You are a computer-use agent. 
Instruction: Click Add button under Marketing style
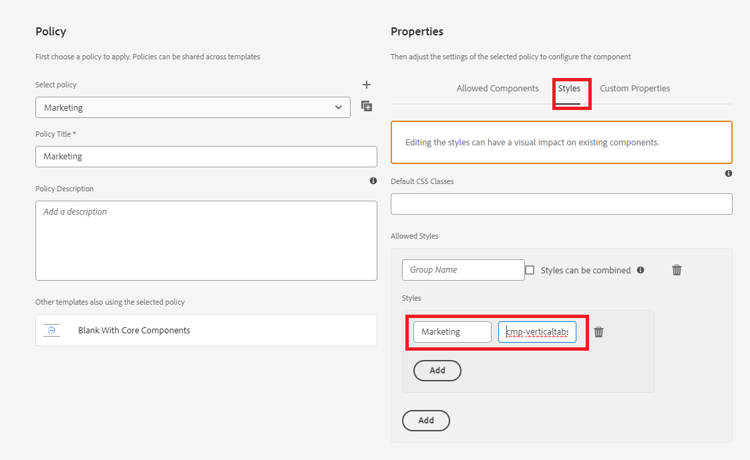(x=437, y=370)
